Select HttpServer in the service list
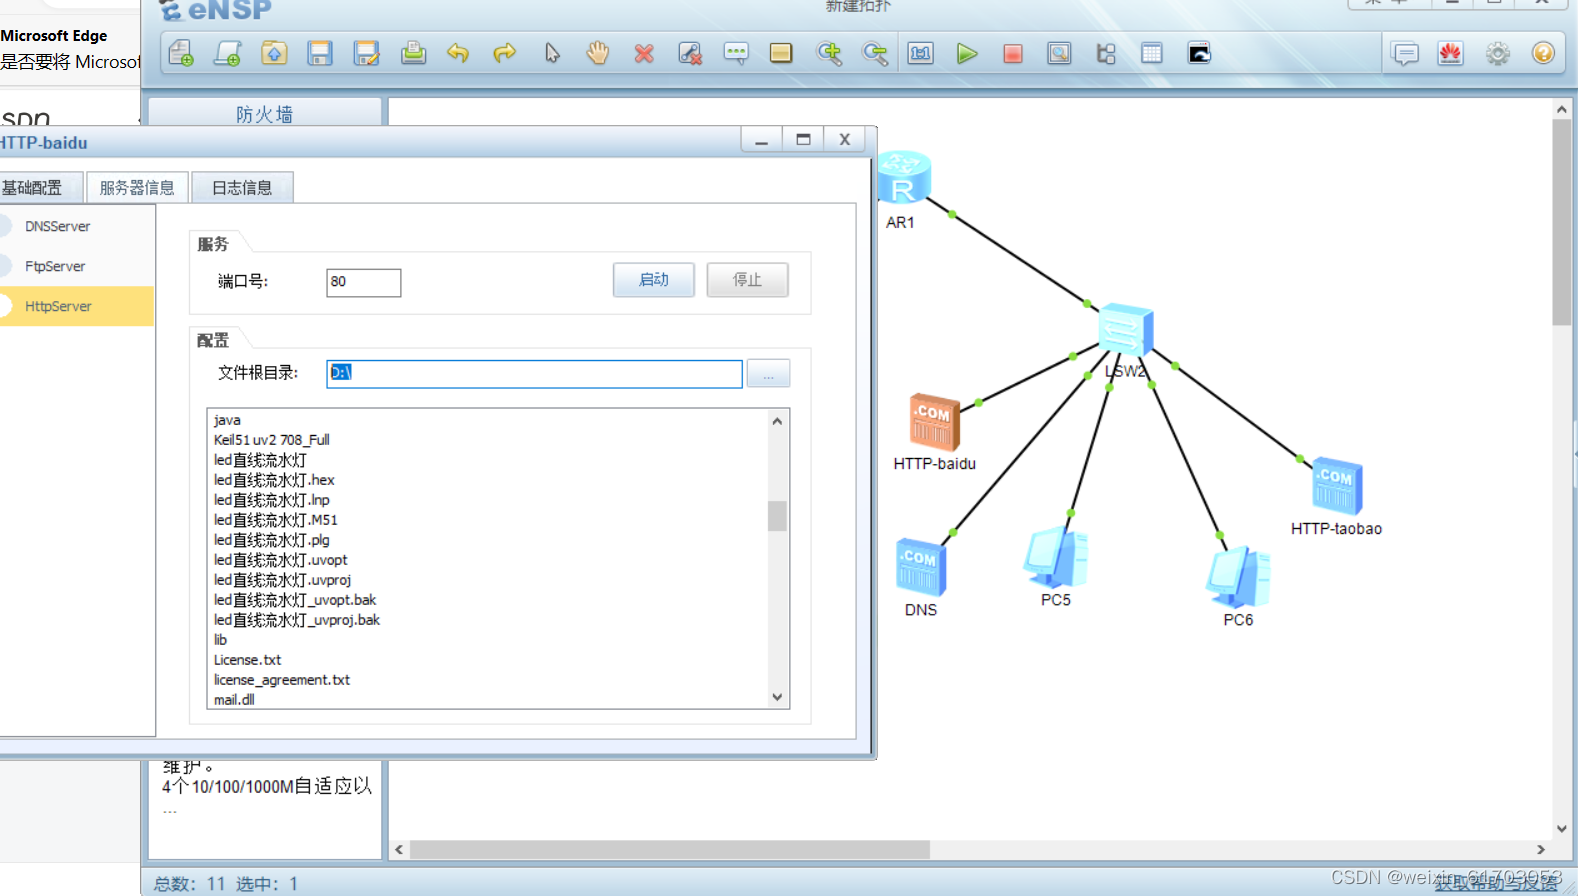1578x896 pixels. pyautogui.click(x=77, y=306)
